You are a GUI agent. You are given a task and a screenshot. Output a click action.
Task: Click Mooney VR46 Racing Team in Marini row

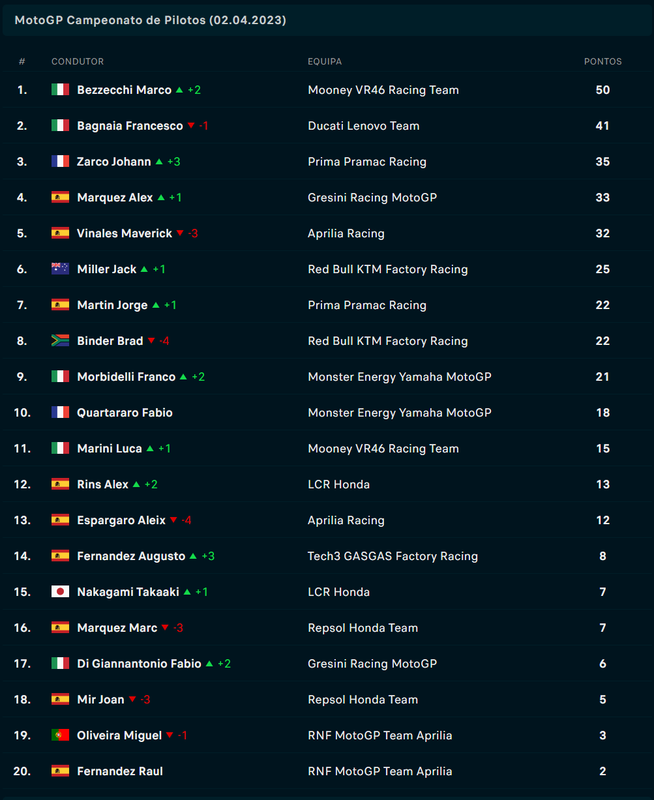point(383,448)
